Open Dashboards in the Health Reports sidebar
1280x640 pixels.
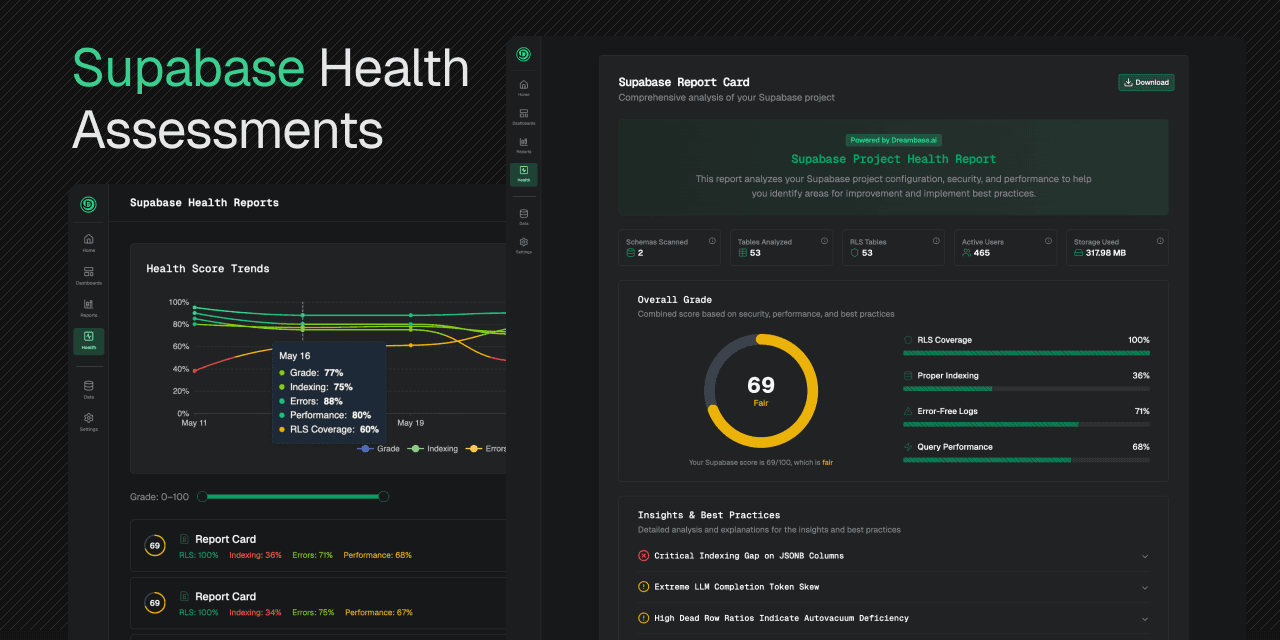pyautogui.click(x=88, y=275)
